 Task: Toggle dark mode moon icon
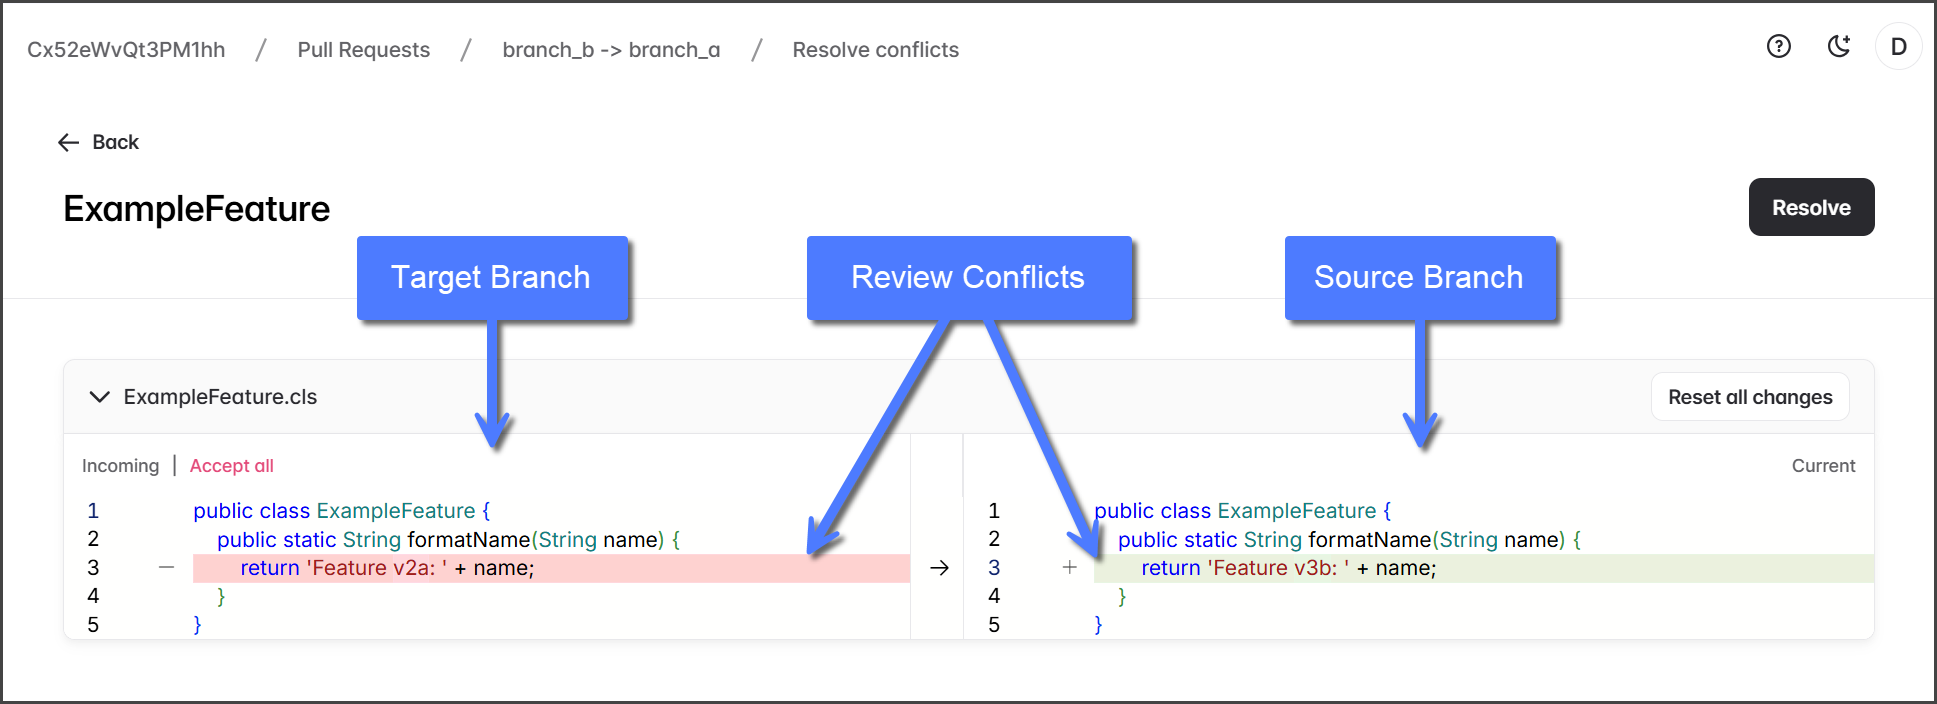click(1838, 46)
